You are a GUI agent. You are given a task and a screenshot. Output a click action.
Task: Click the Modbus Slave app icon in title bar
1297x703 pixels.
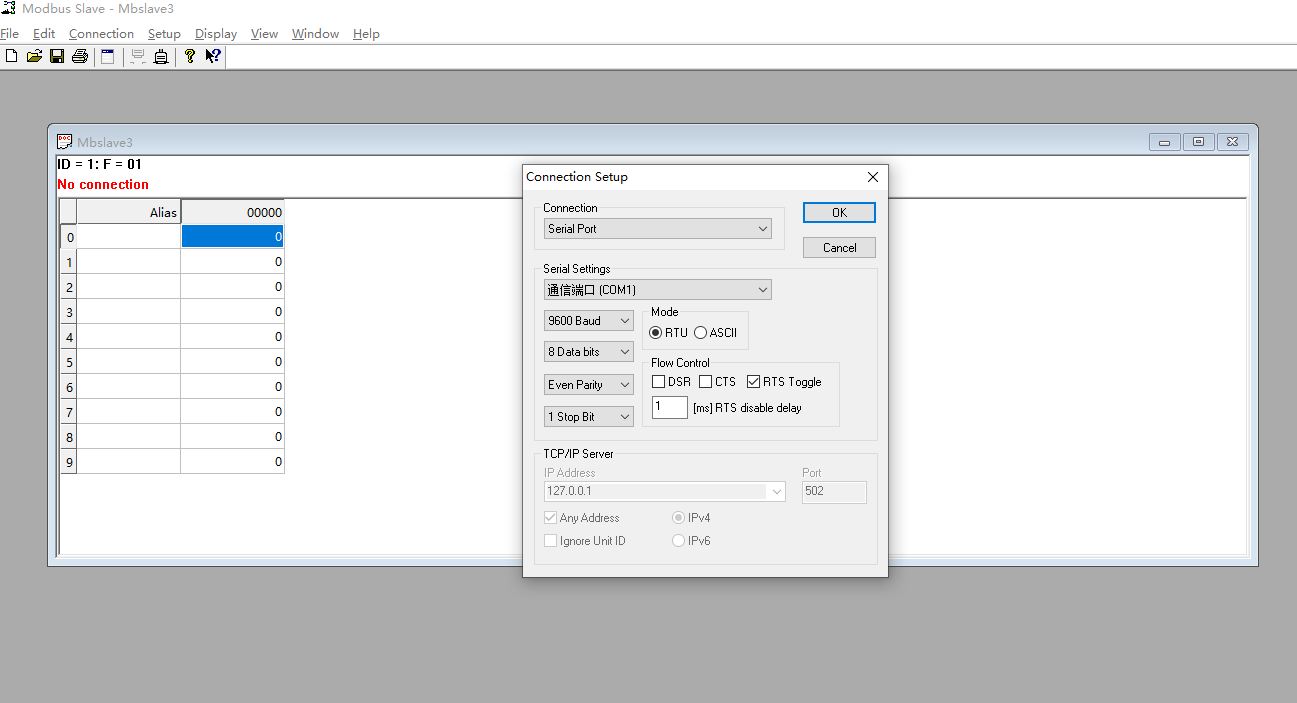9,8
